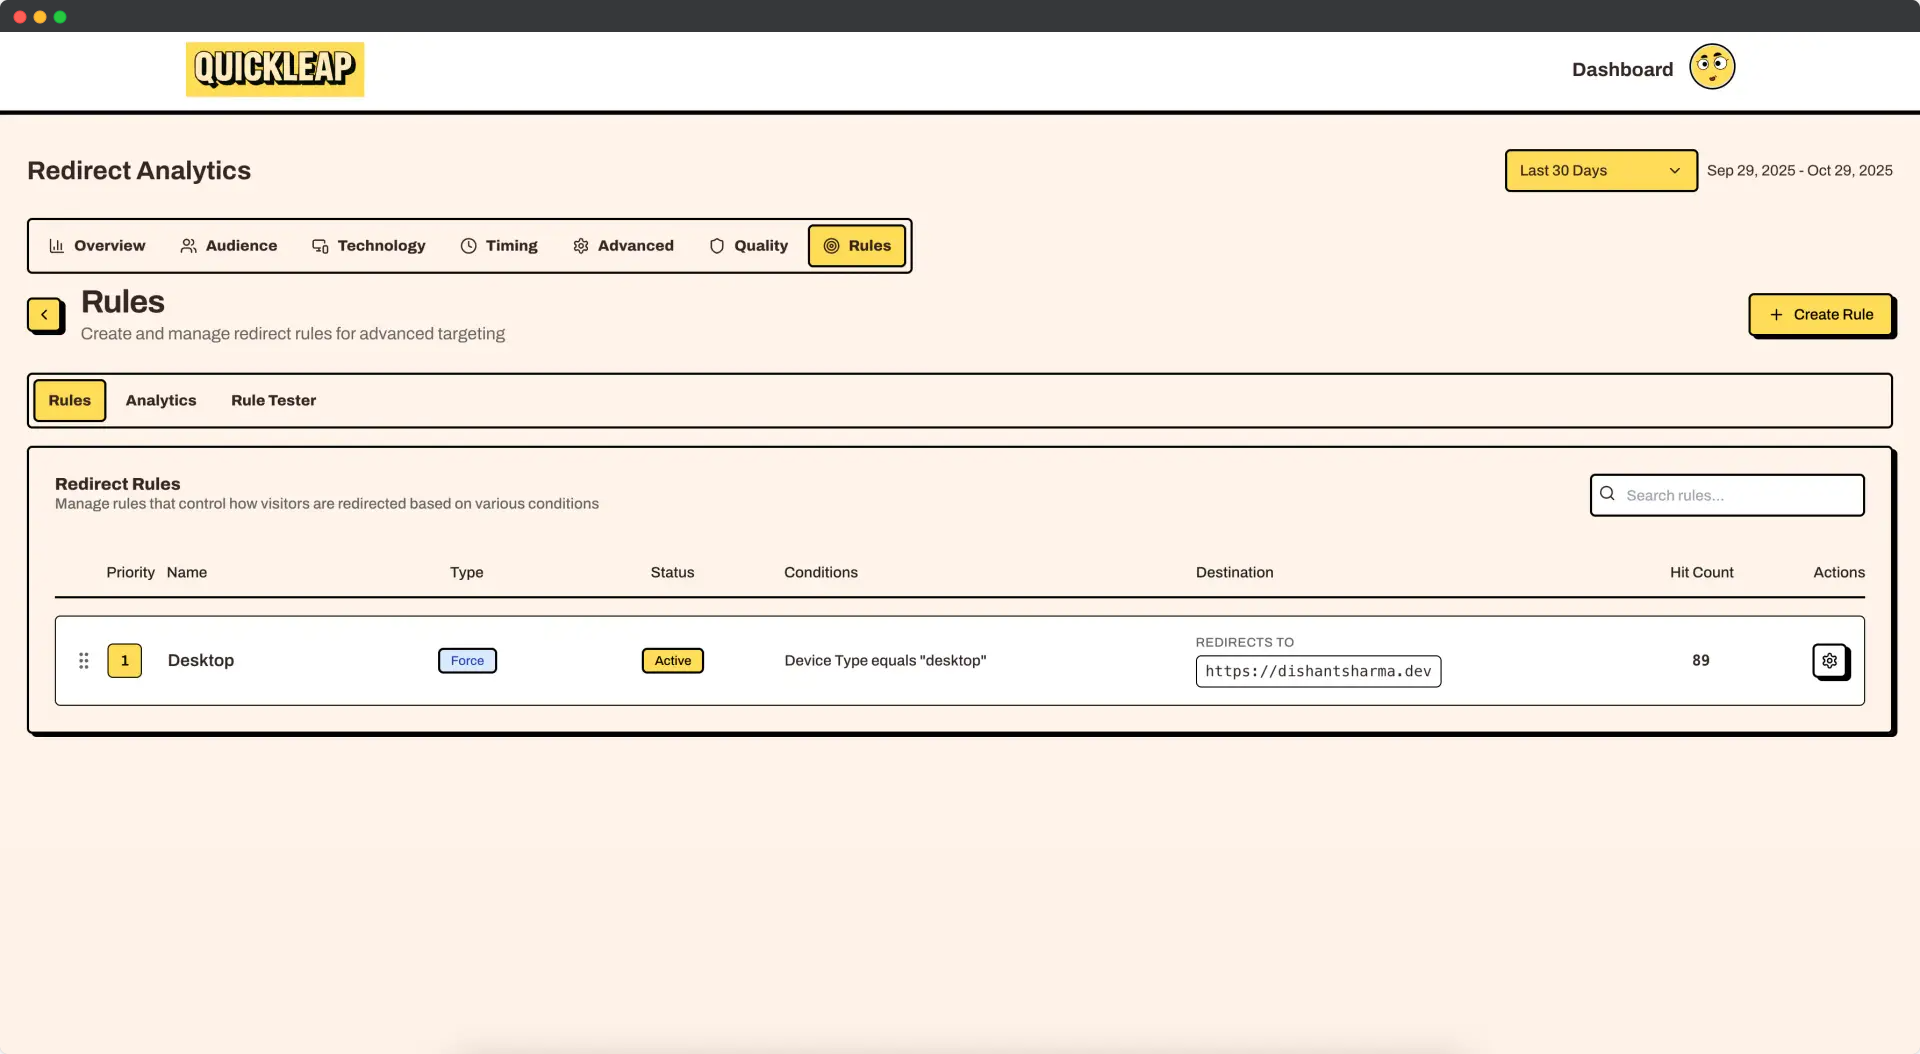The width and height of the screenshot is (1920, 1054).
Task: Switch to the Rule Tester tab
Action: pyautogui.click(x=273, y=400)
